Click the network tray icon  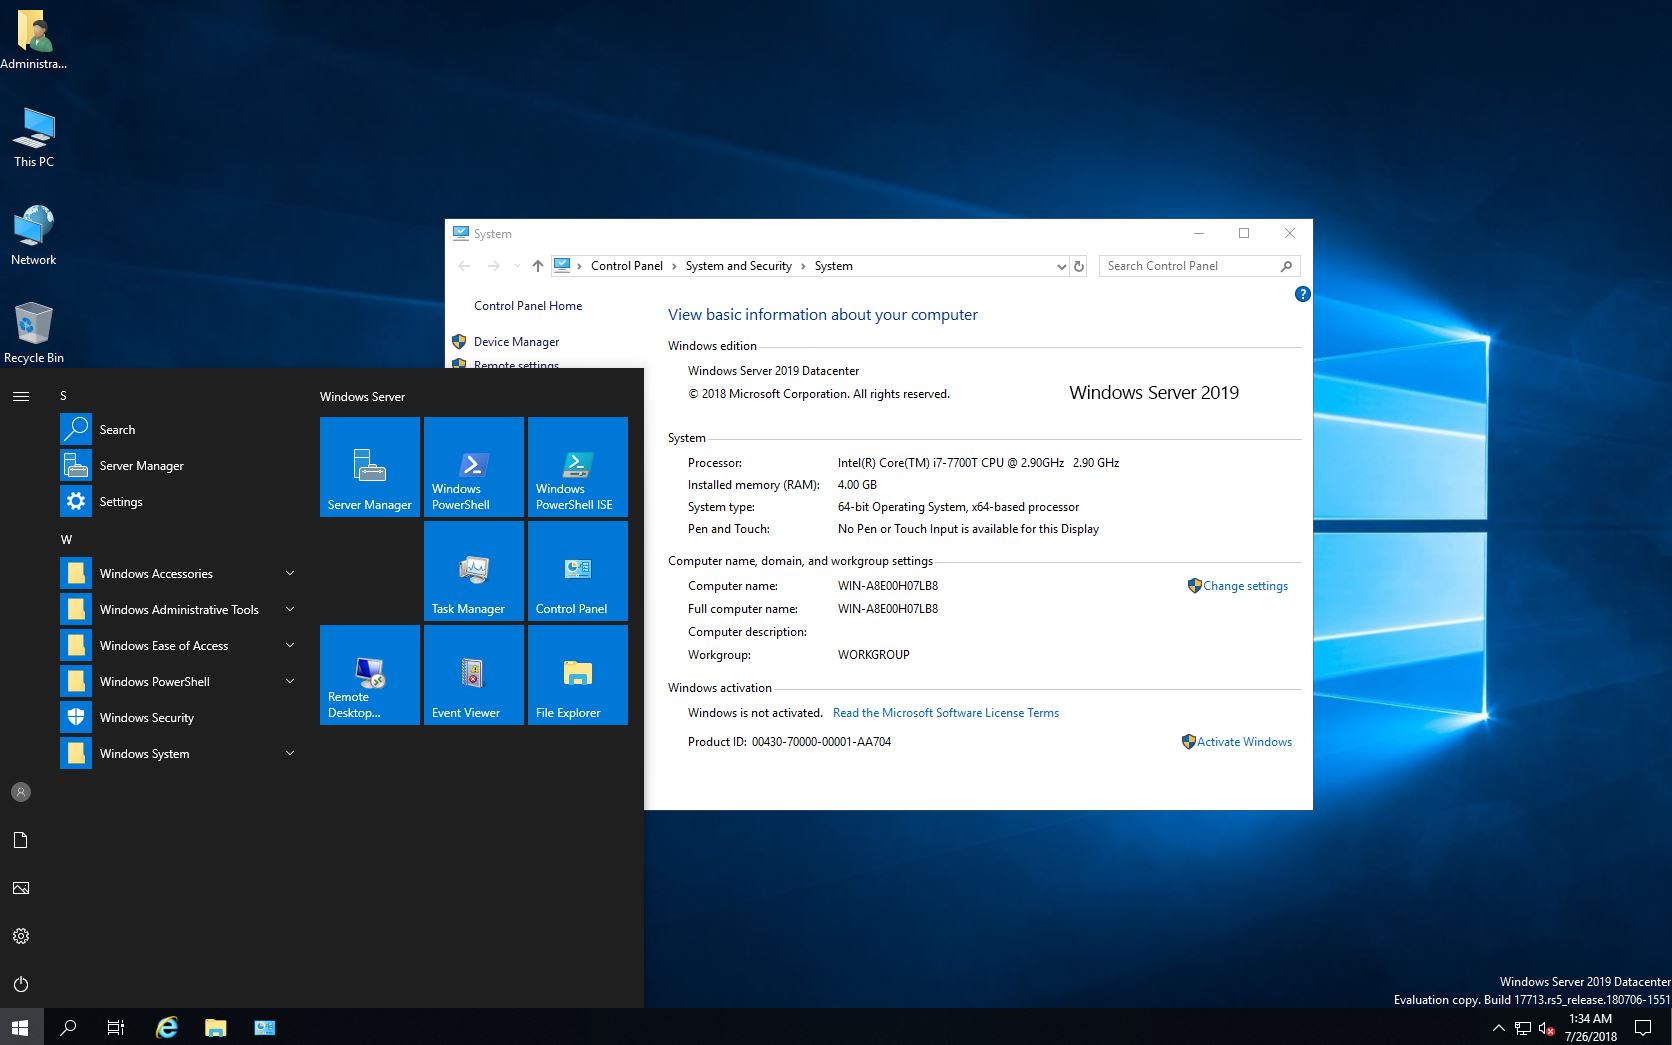[1523, 1028]
